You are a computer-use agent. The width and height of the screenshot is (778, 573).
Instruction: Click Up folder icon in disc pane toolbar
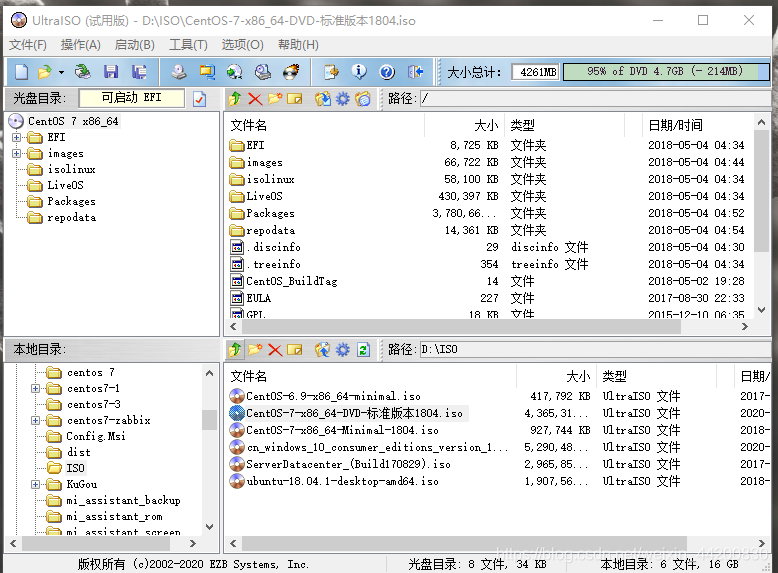(x=235, y=99)
